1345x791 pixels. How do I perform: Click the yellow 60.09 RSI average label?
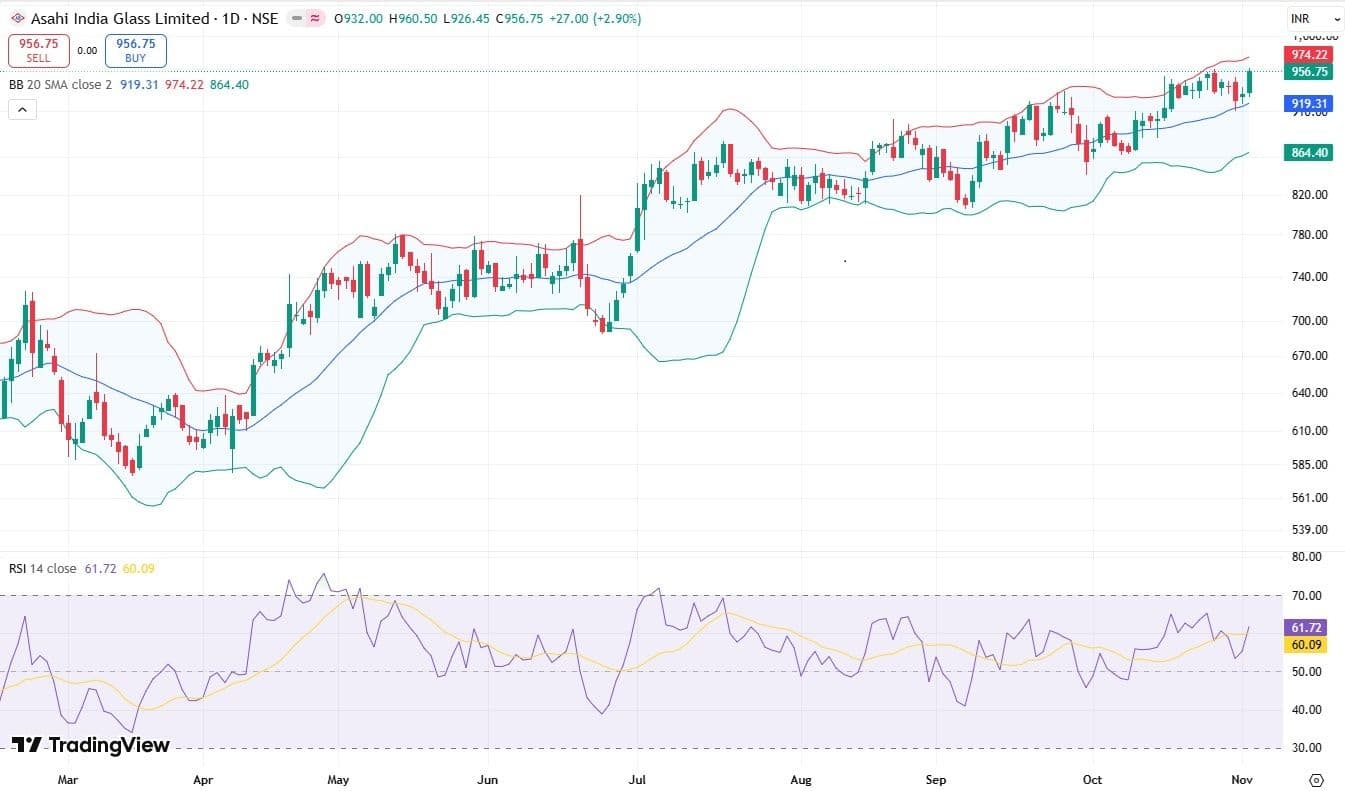(x=1309, y=645)
